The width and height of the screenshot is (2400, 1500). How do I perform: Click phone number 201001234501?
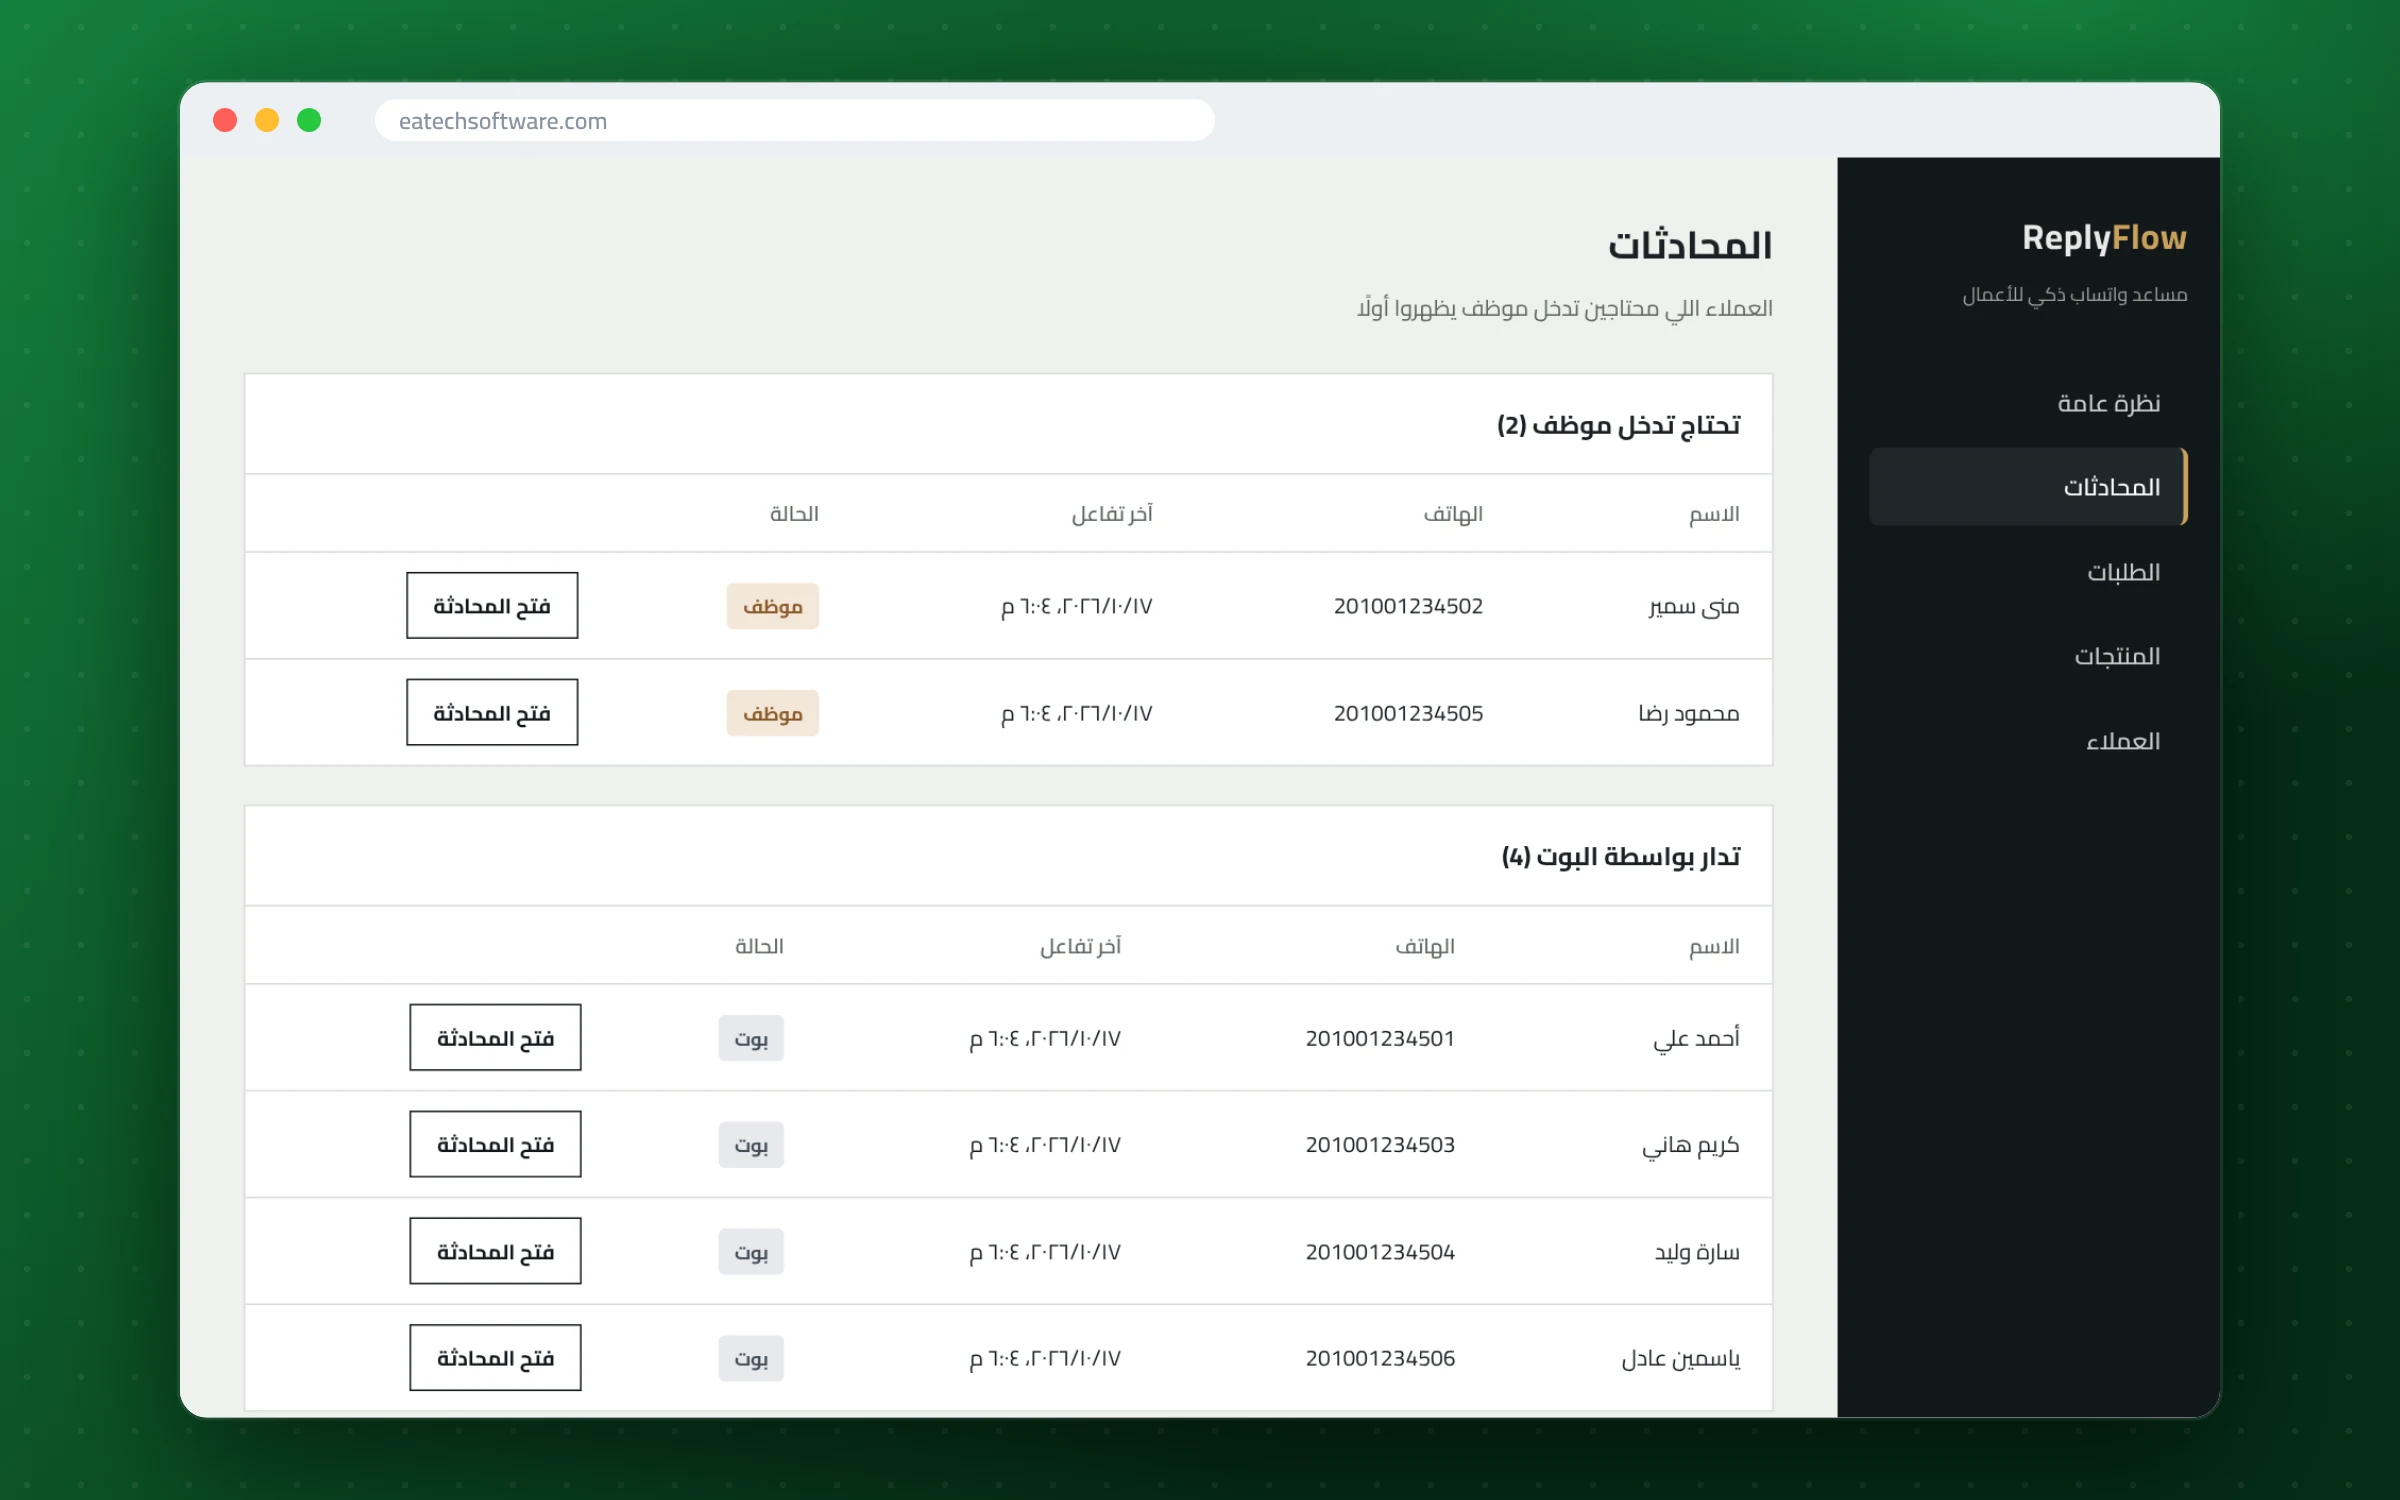1380,1038
